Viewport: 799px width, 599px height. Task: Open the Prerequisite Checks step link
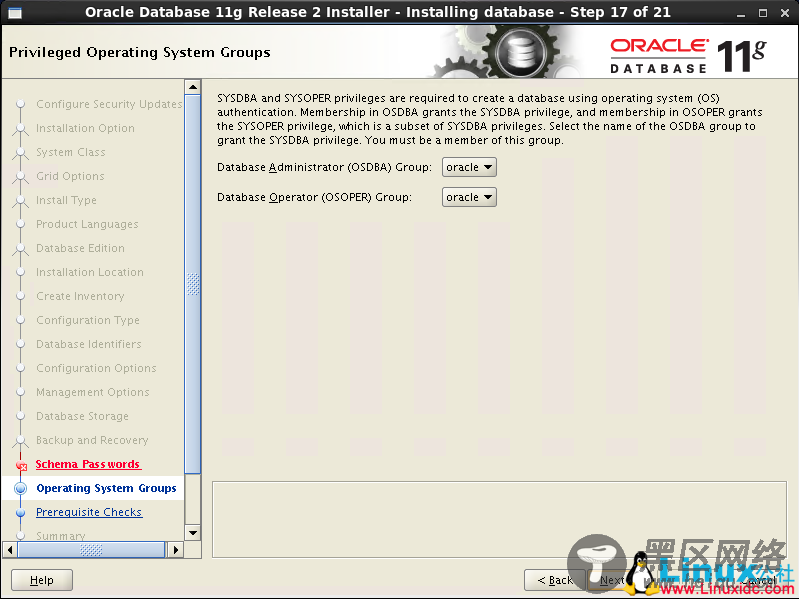[89, 512]
